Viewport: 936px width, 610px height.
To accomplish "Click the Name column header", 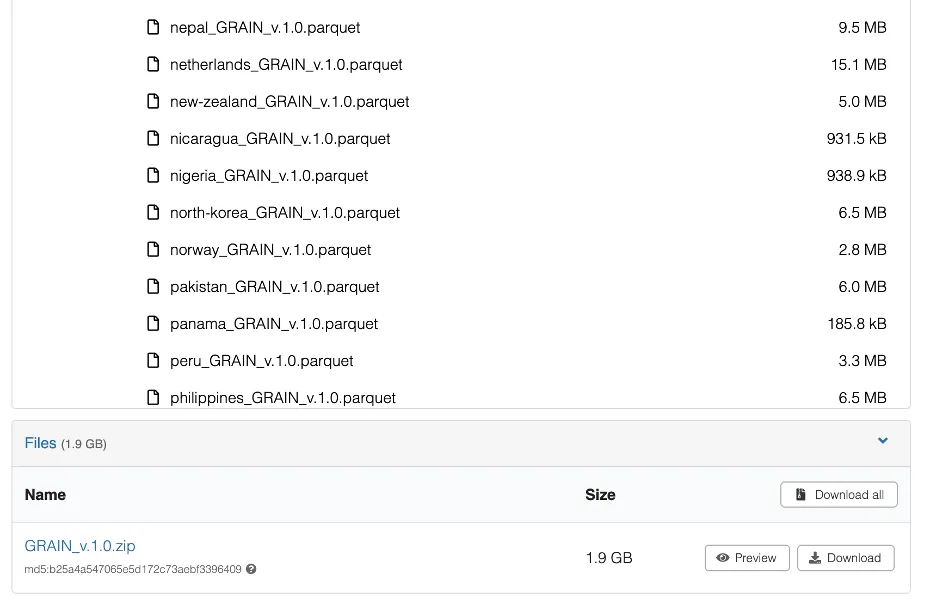I will click(45, 494).
